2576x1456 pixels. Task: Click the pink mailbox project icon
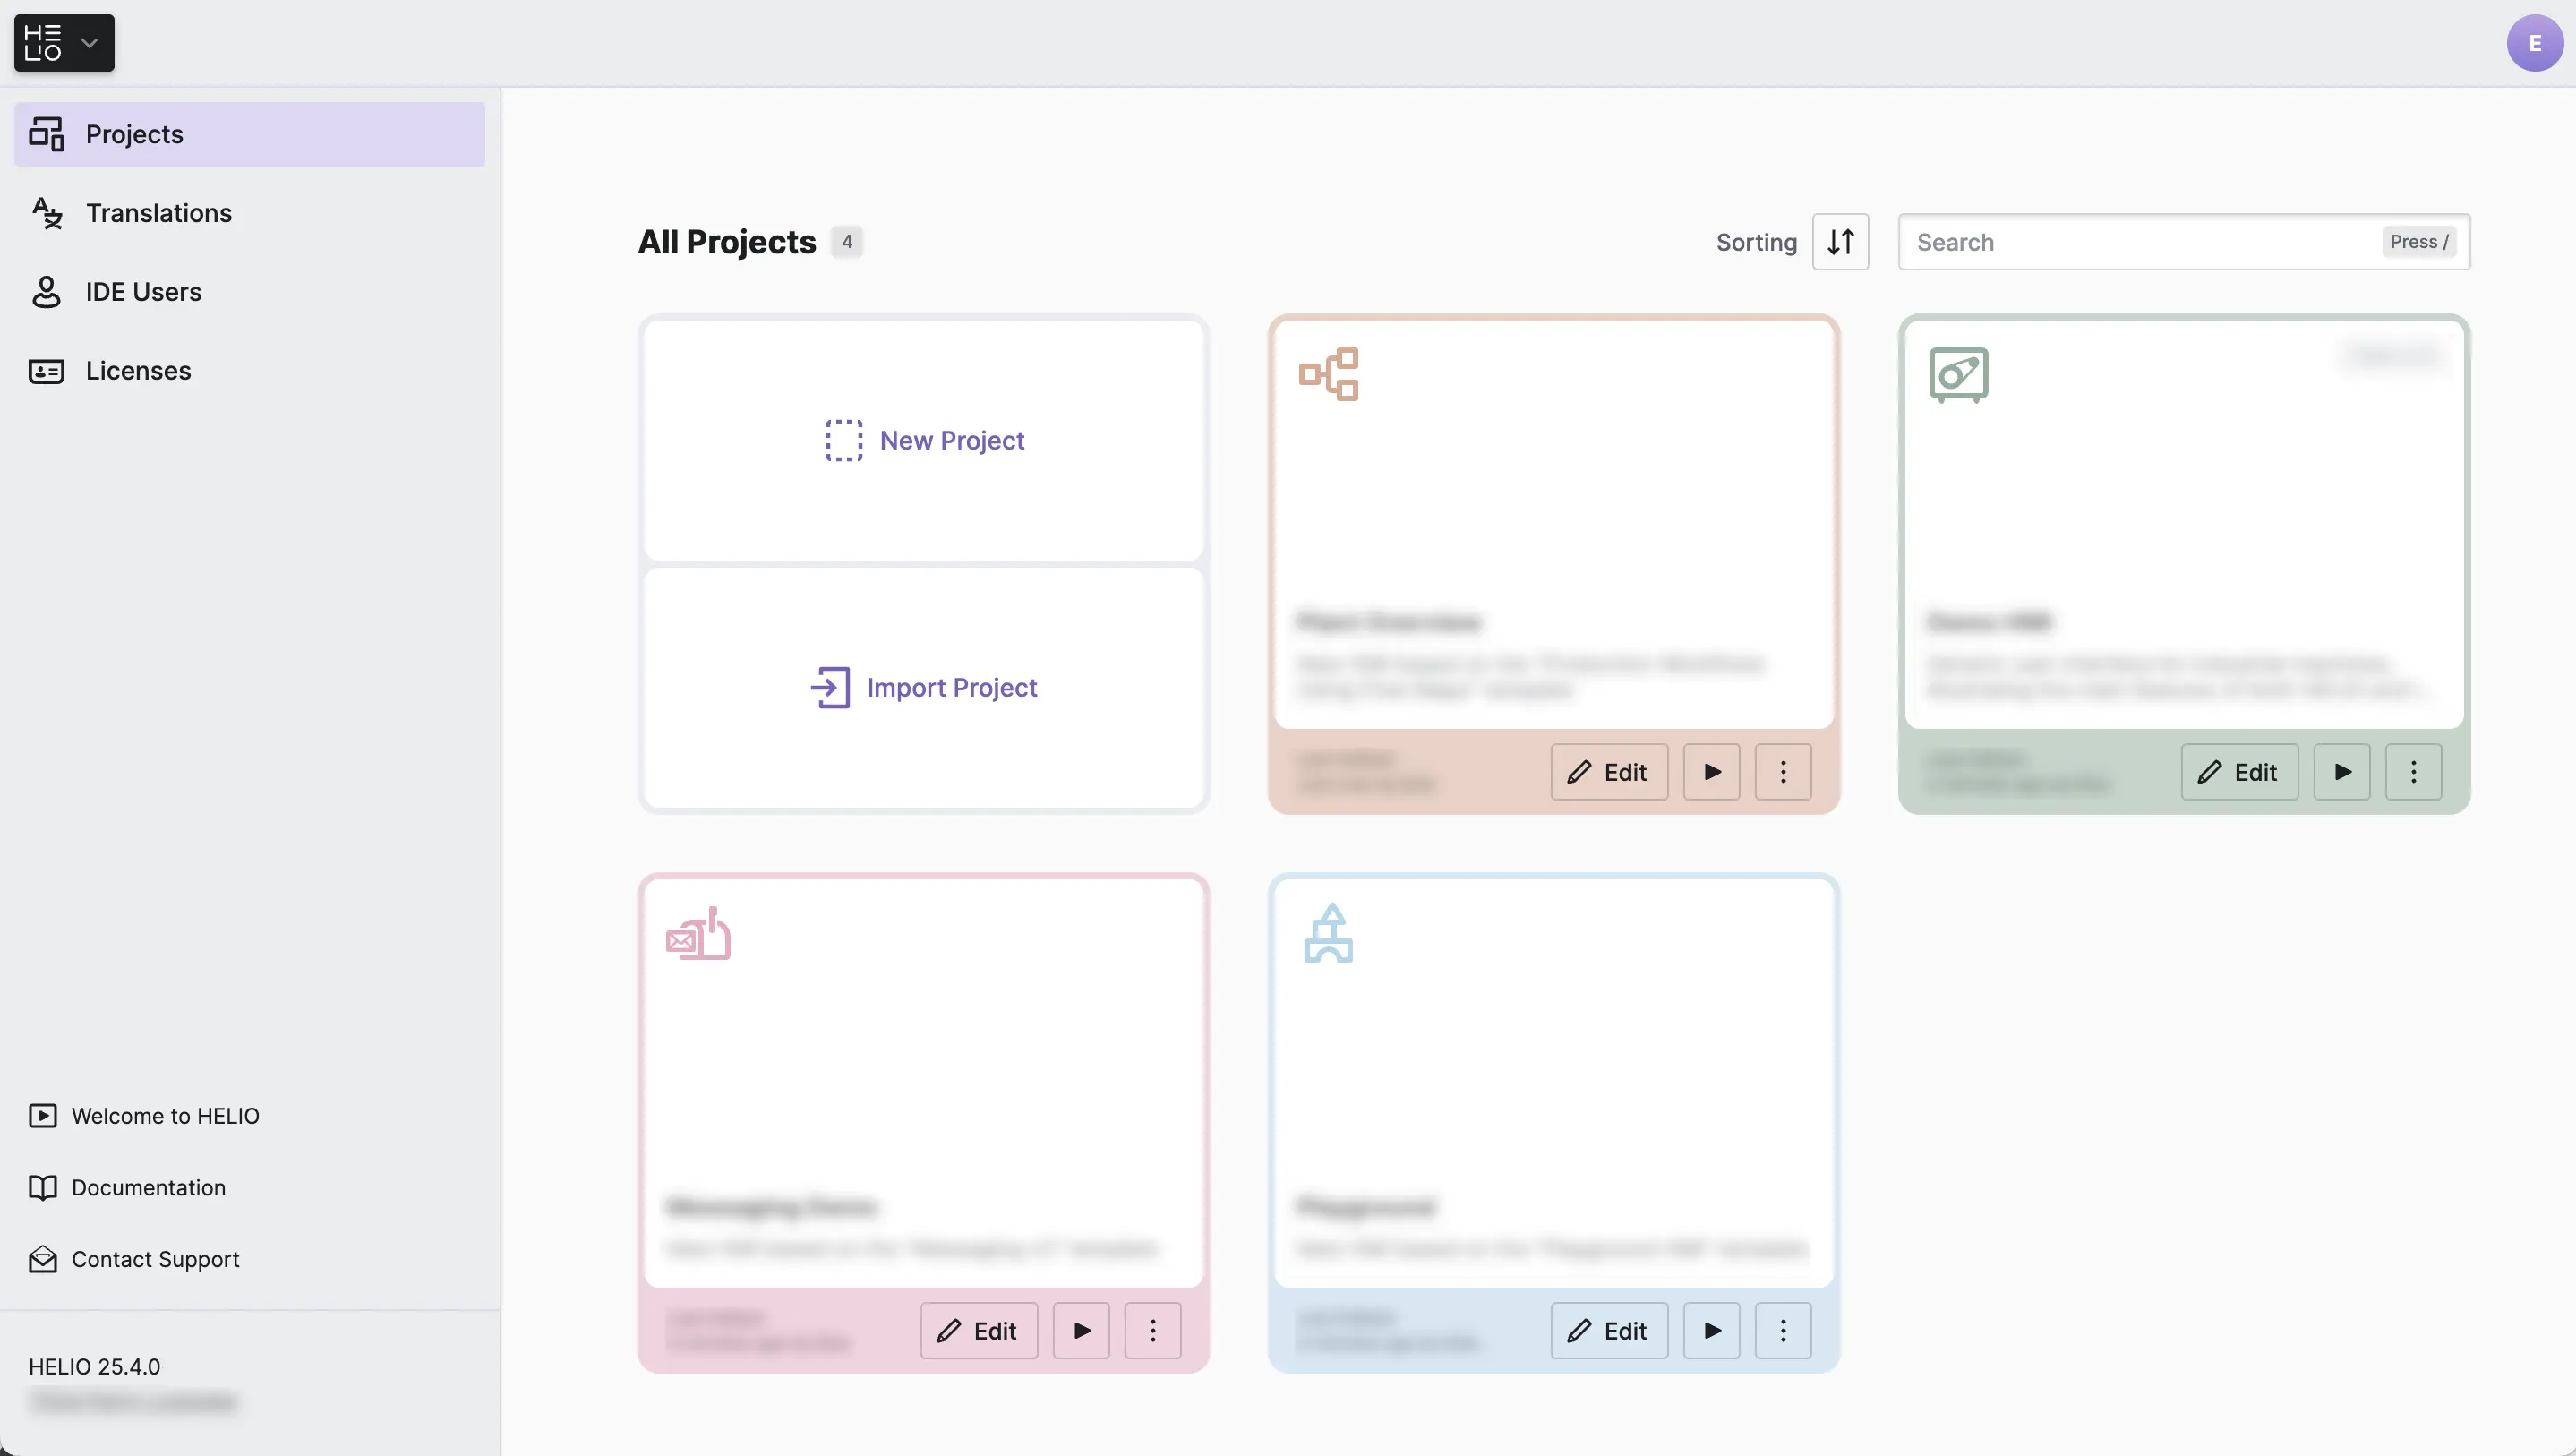click(698, 934)
